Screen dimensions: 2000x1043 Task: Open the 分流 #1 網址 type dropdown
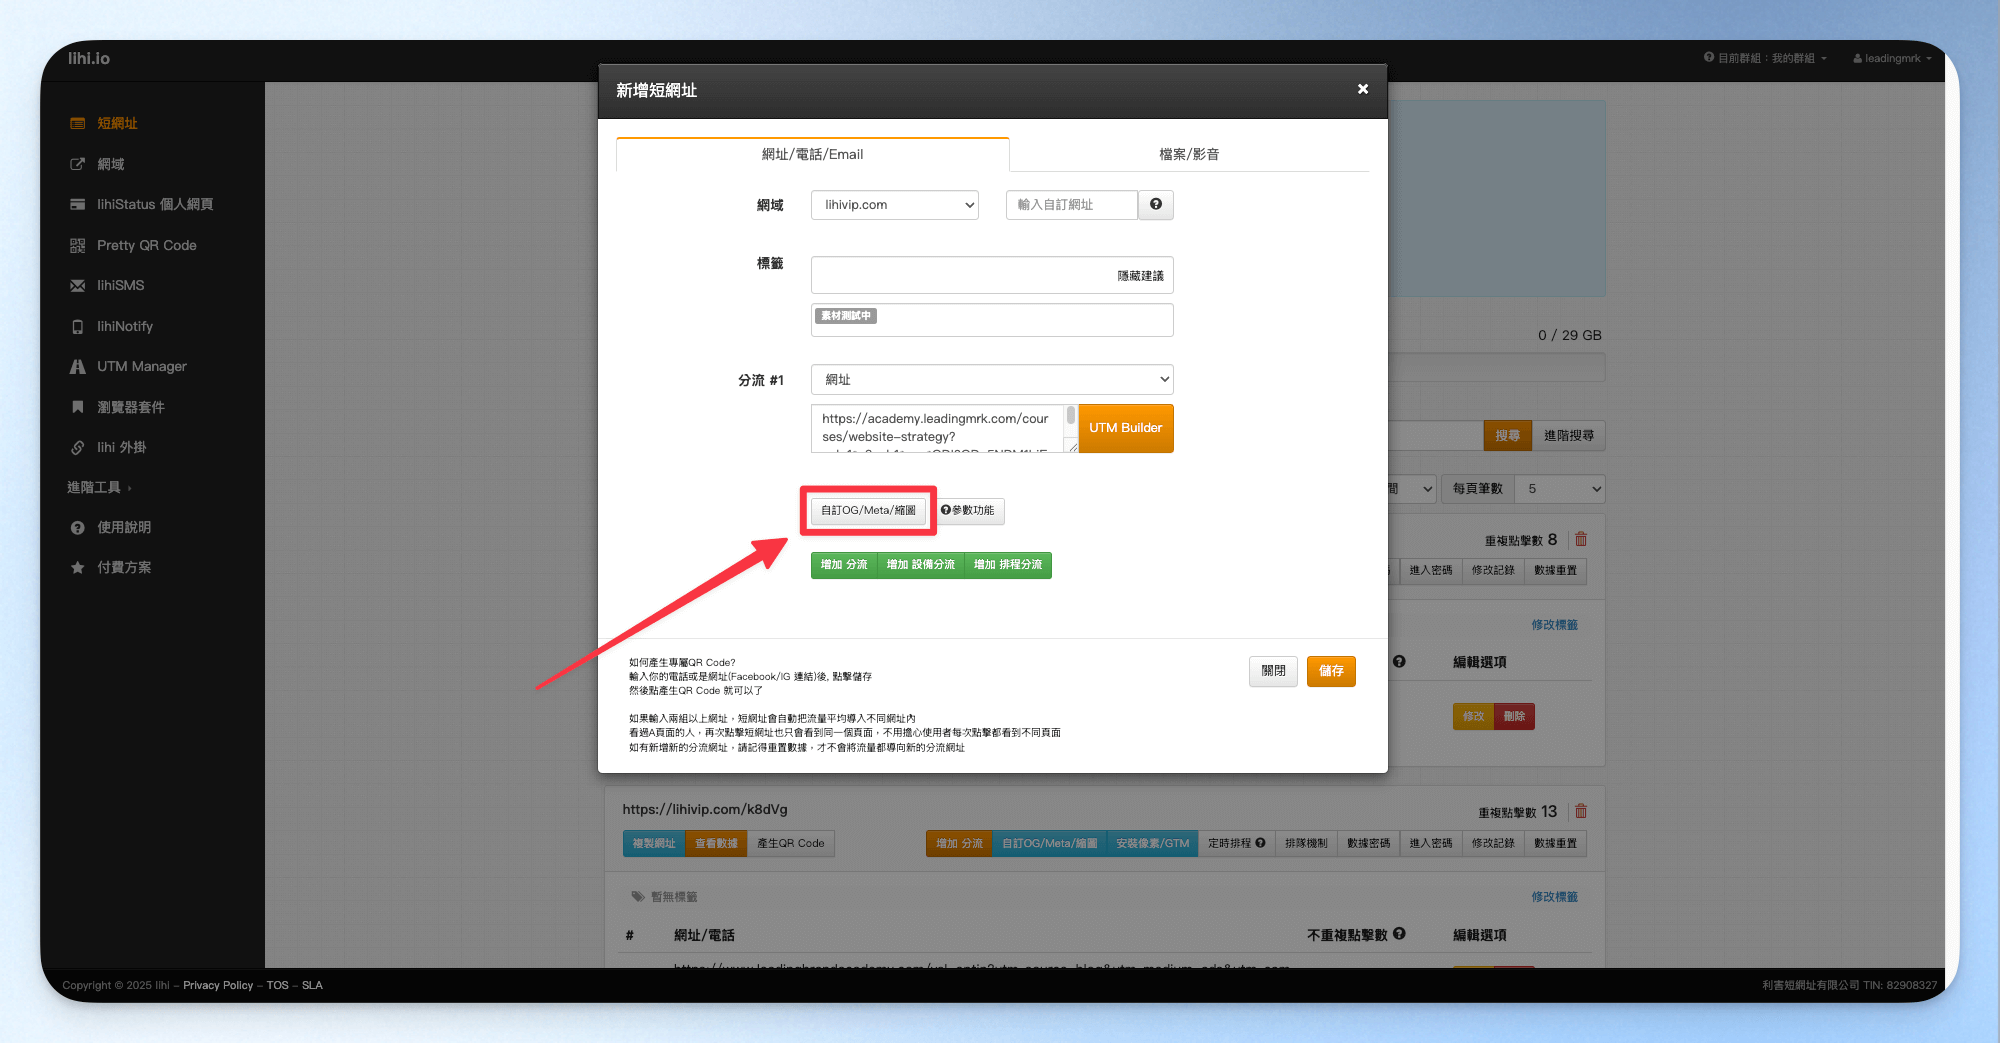pos(992,380)
